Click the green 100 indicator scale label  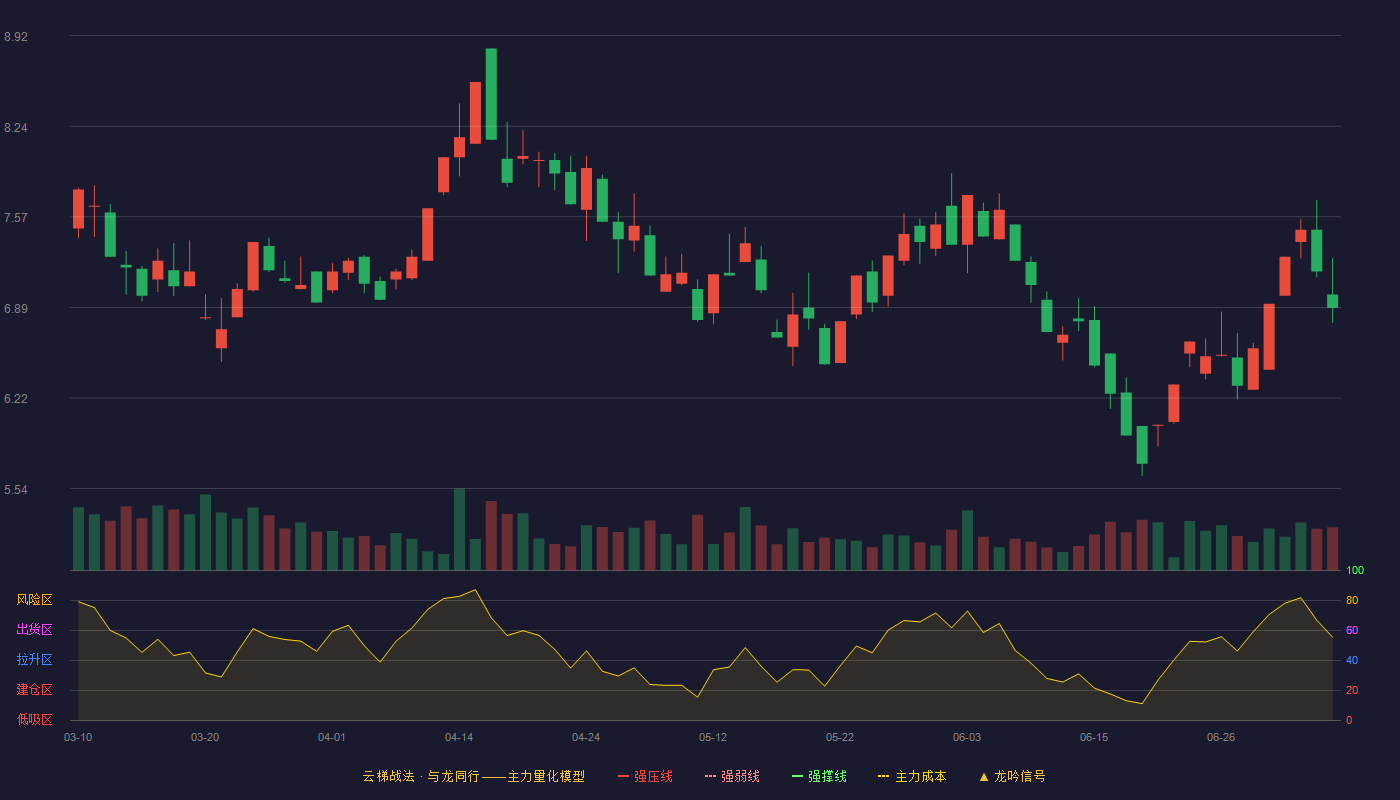tap(1355, 570)
